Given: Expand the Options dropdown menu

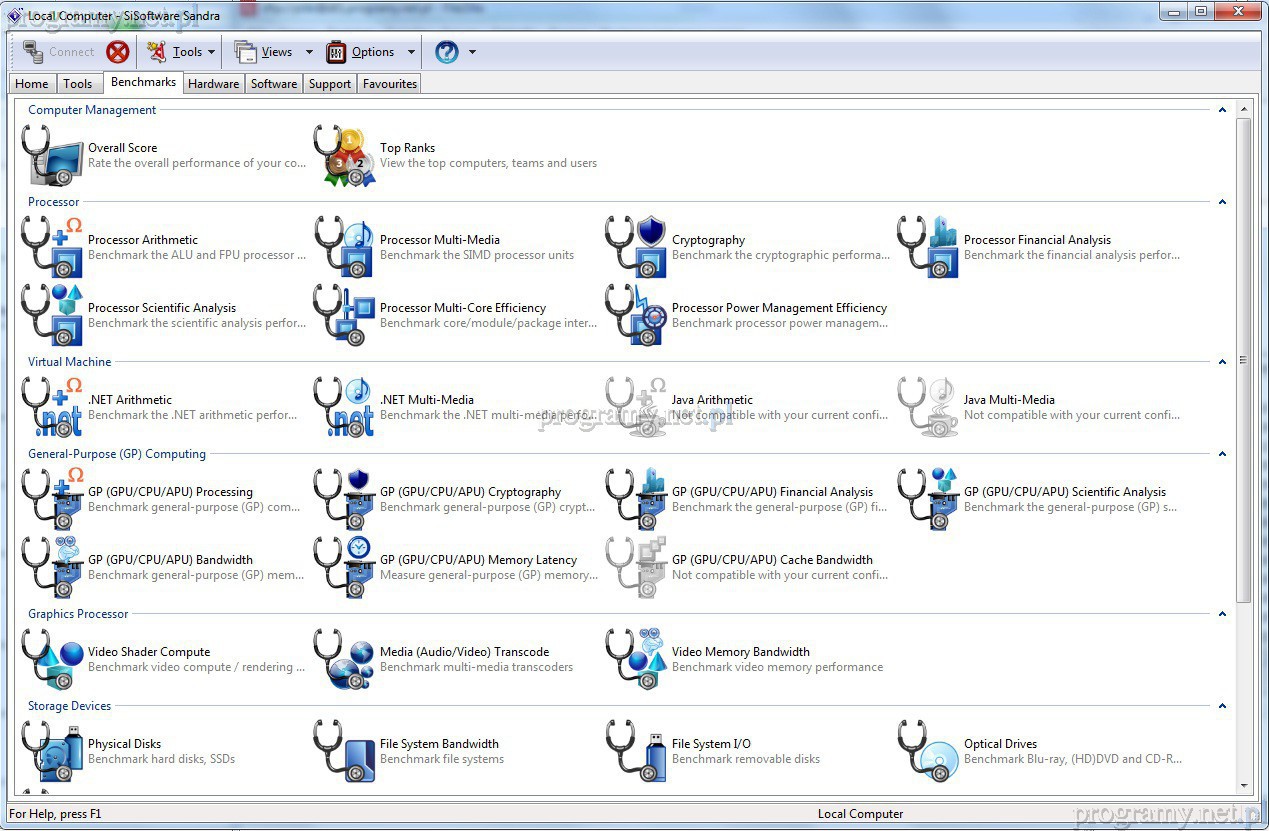Looking at the screenshot, I should click(411, 52).
